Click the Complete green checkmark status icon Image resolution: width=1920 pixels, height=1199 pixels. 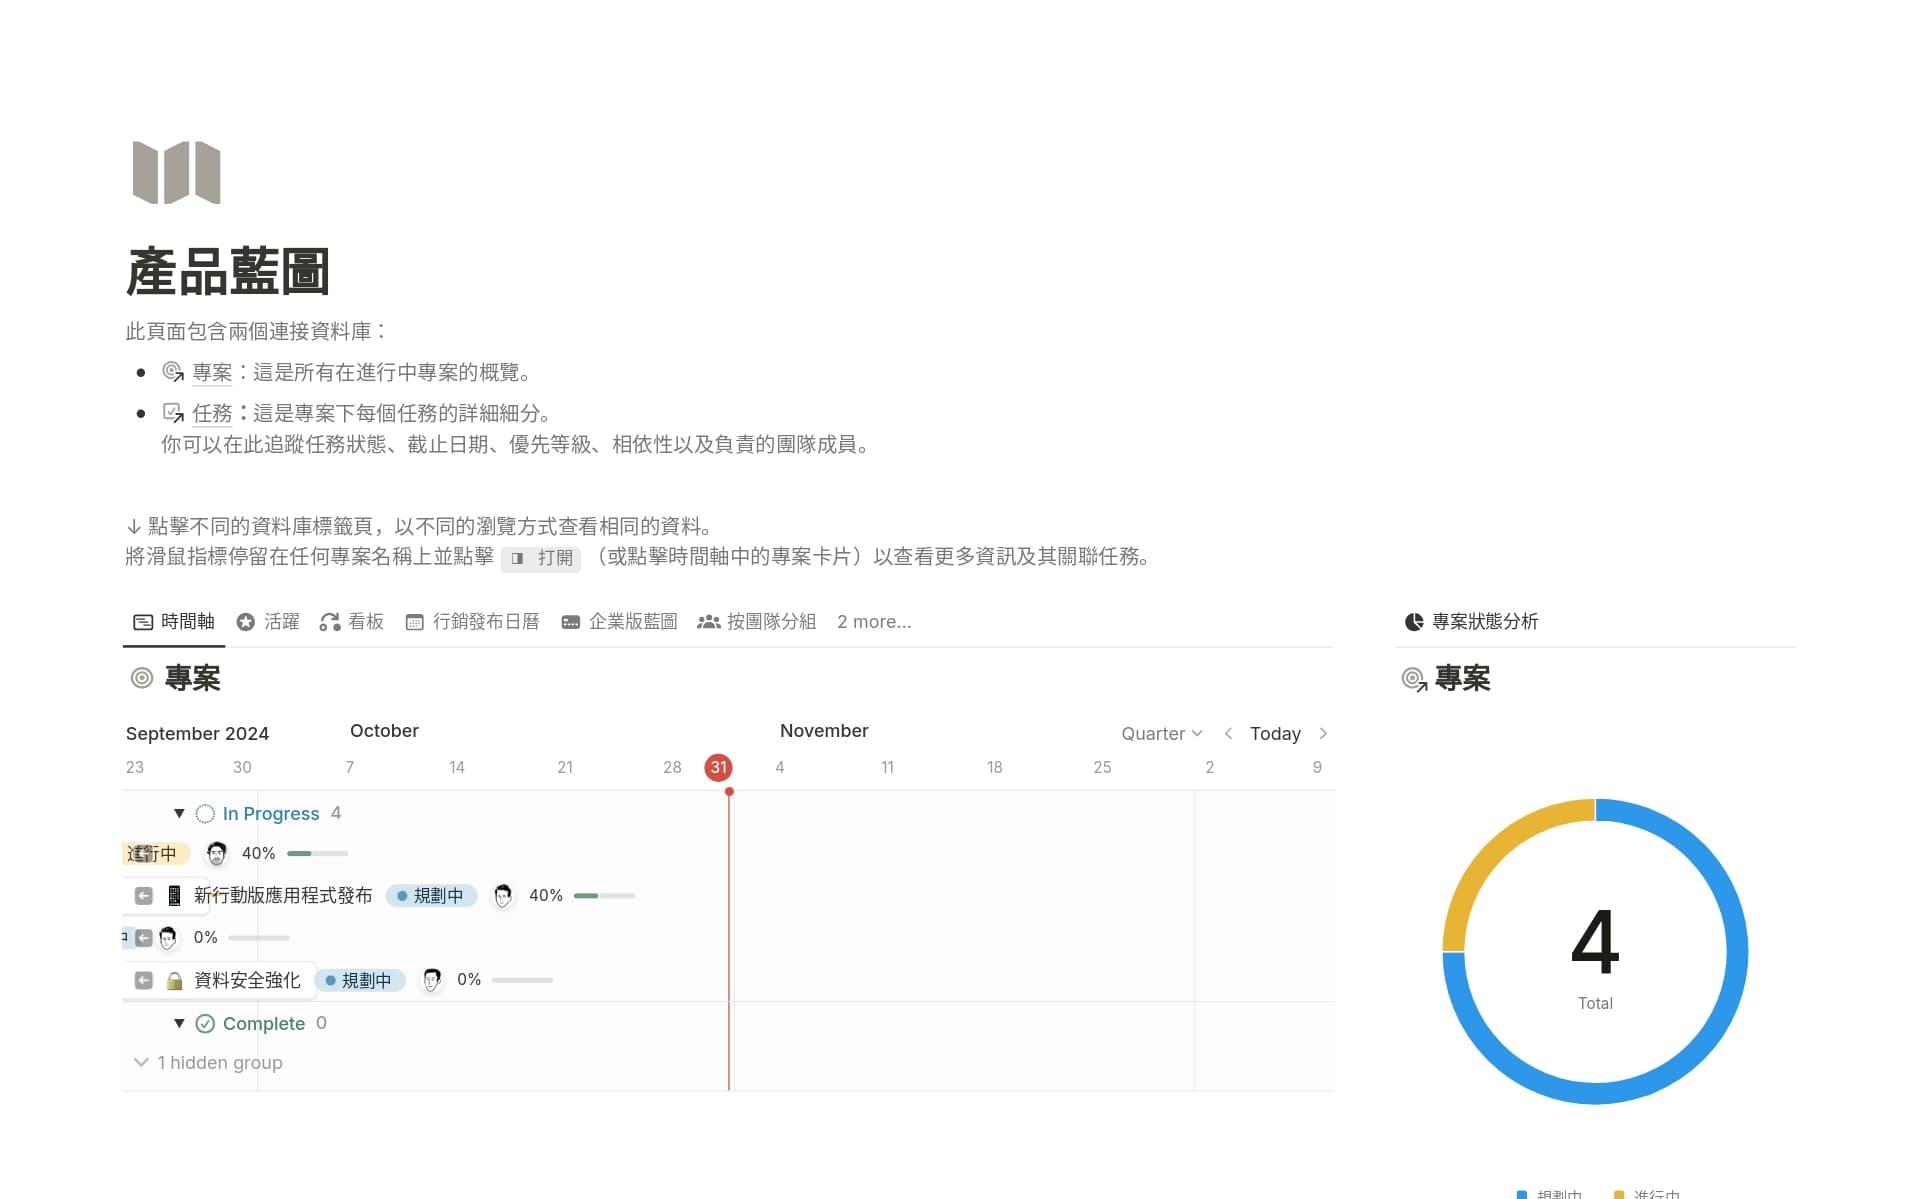coord(205,1023)
